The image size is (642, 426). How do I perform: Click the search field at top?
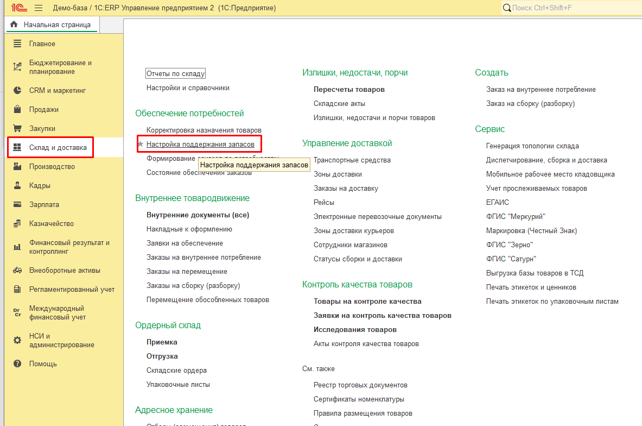(x=571, y=8)
